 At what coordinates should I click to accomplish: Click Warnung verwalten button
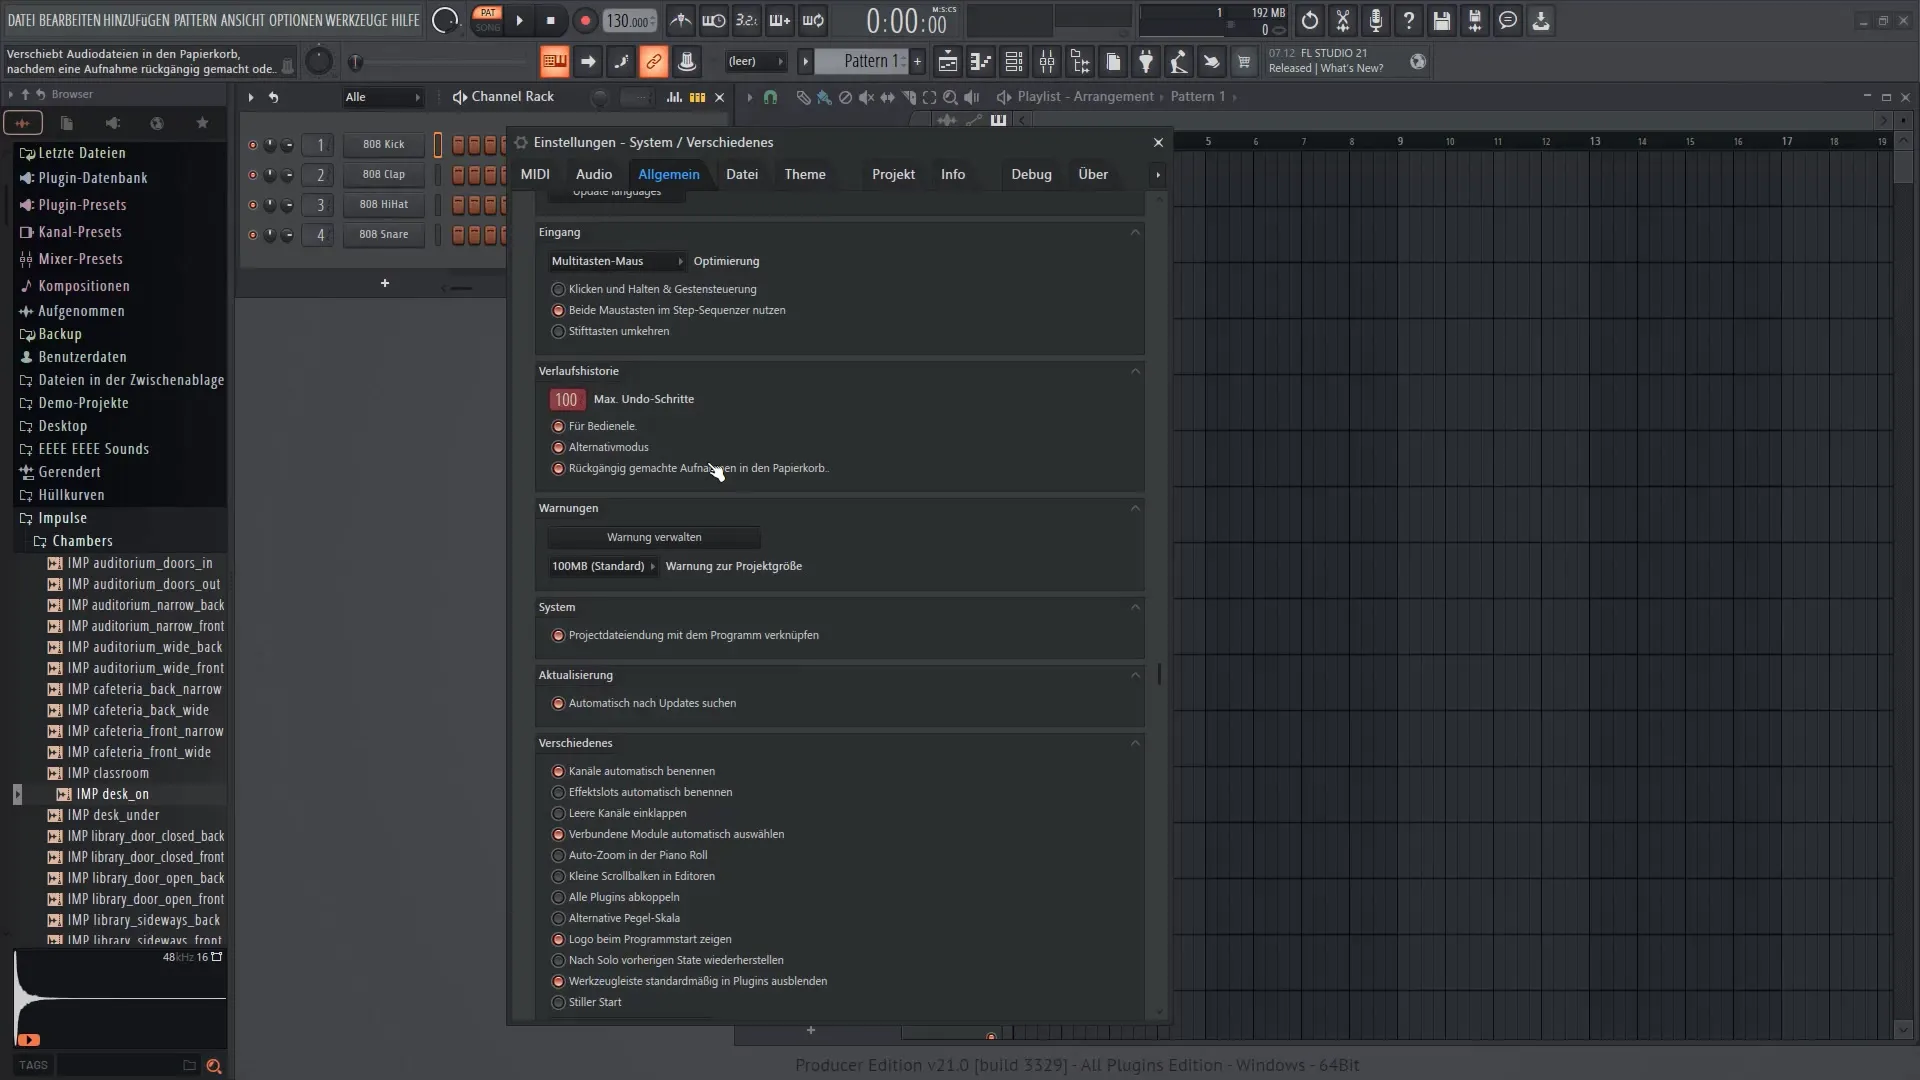coord(654,537)
